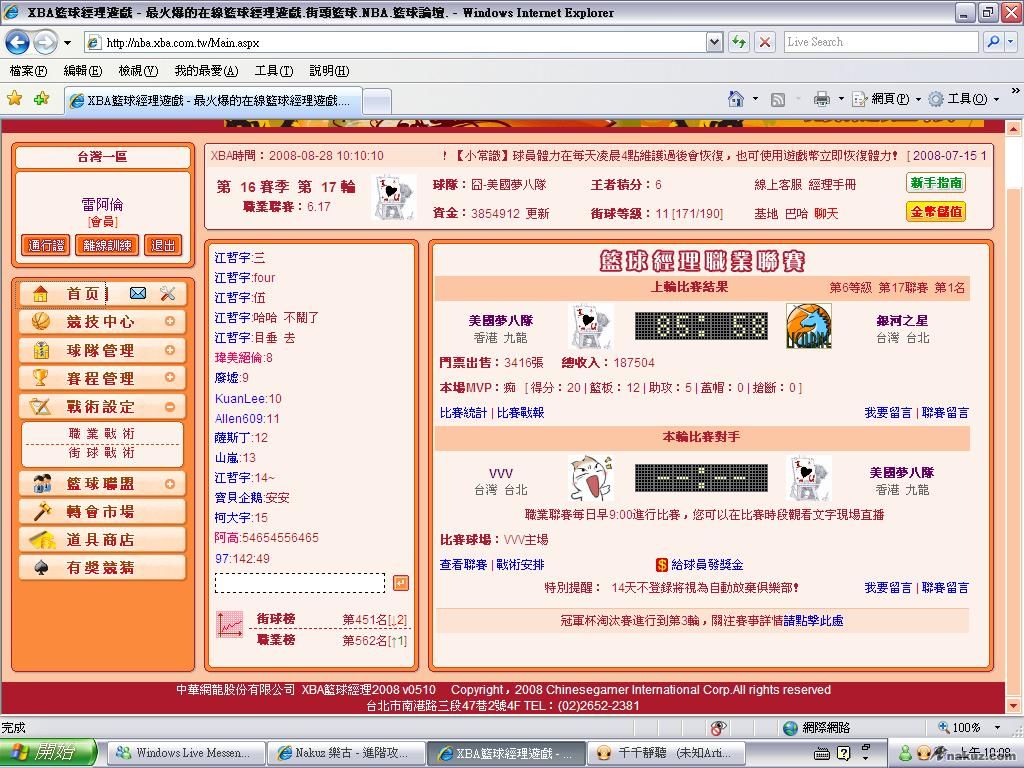The image size is (1024, 768).
Task: Click the yellow favorites star icon
Action: (14, 99)
